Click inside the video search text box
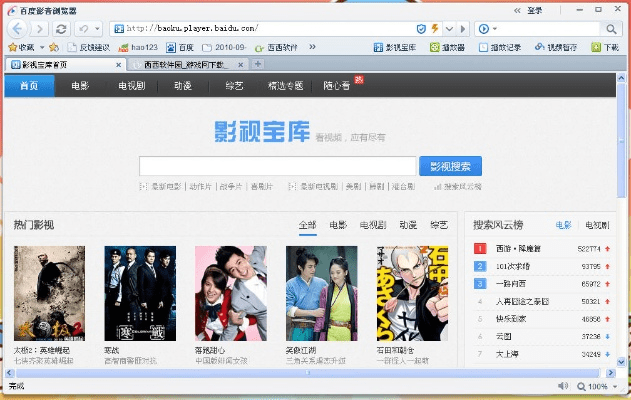Viewport: 631px width, 400px height. [277, 166]
